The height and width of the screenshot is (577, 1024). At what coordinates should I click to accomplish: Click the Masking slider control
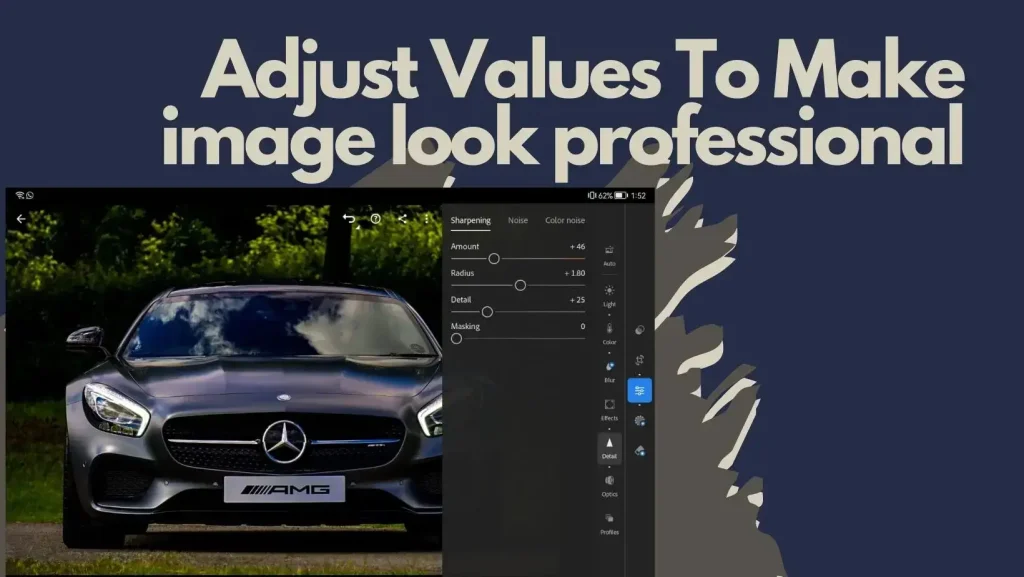[456, 338]
